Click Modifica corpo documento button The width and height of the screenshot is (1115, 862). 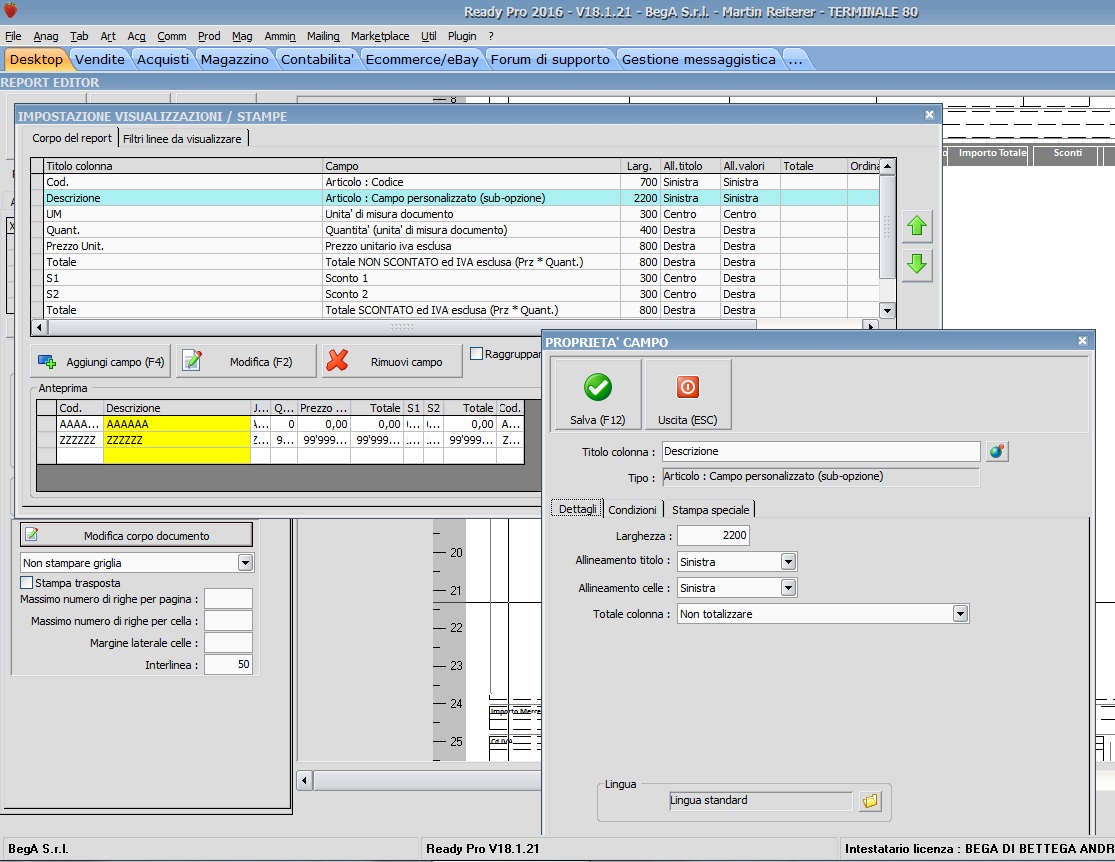coord(137,535)
